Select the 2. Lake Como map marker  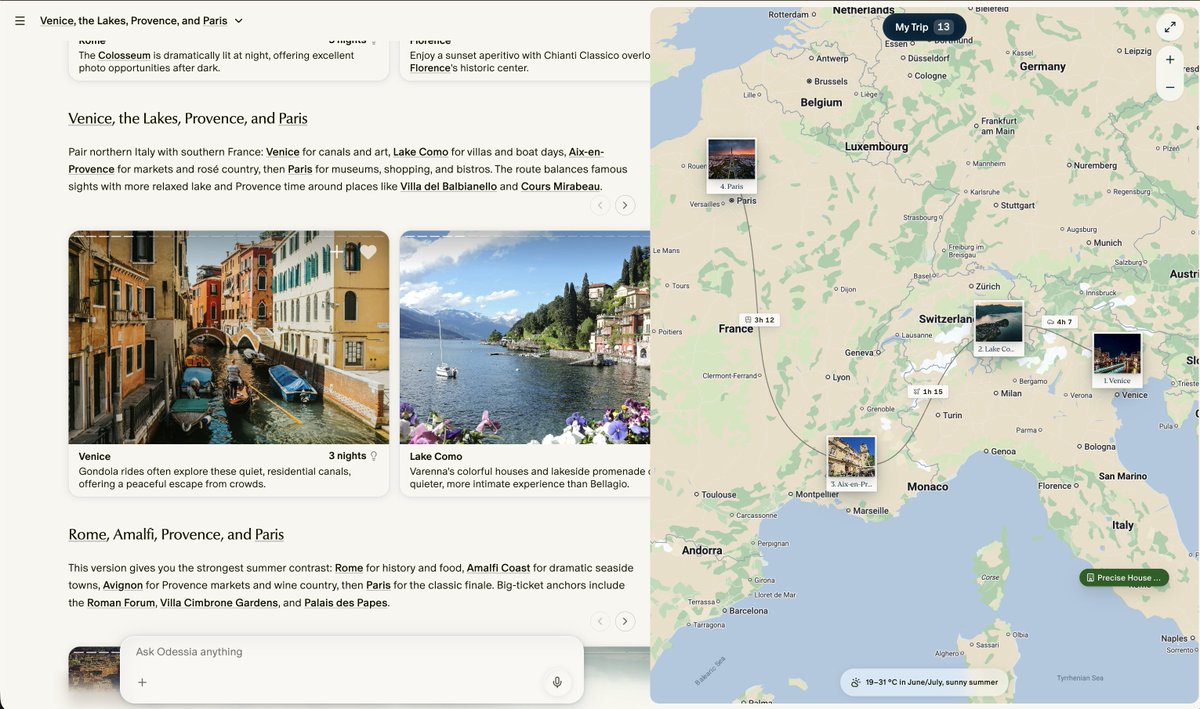tap(999, 328)
